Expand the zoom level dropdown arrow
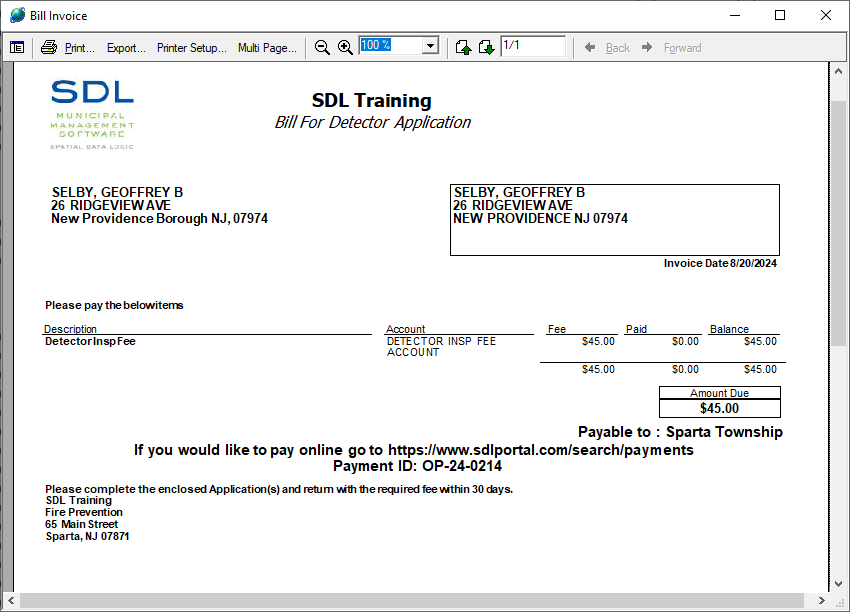 pos(430,46)
